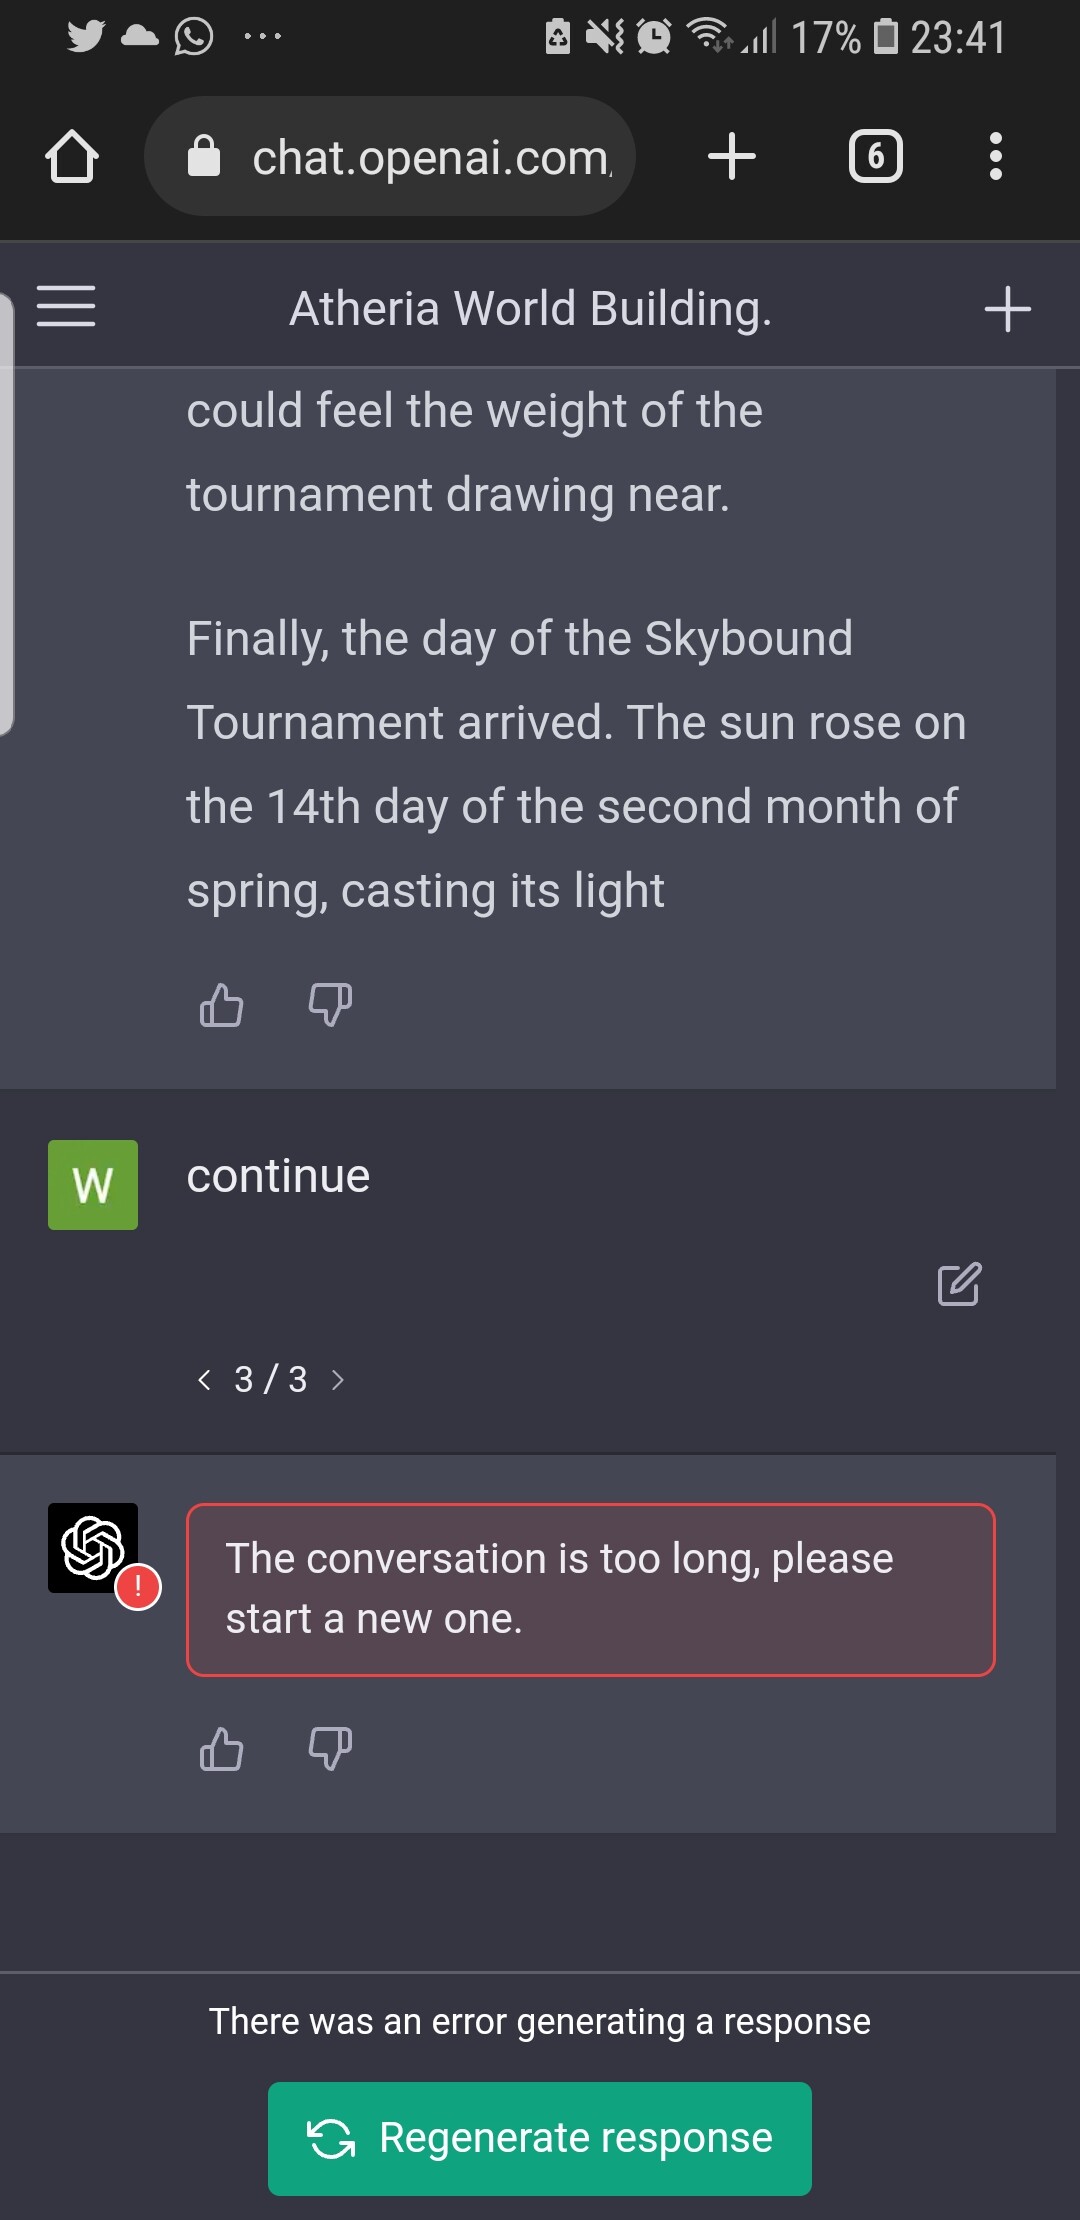Click Regenerate response button
The width and height of the screenshot is (1080, 2220).
click(x=540, y=2138)
